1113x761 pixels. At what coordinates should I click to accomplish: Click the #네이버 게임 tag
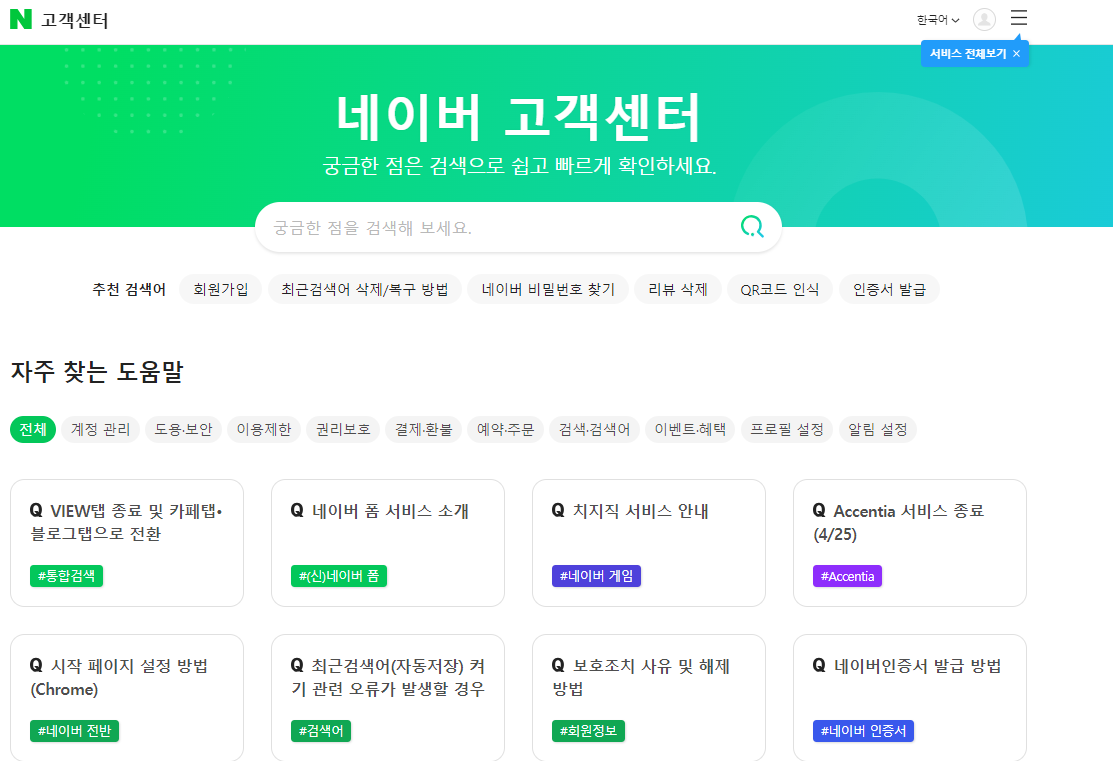tap(596, 576)
